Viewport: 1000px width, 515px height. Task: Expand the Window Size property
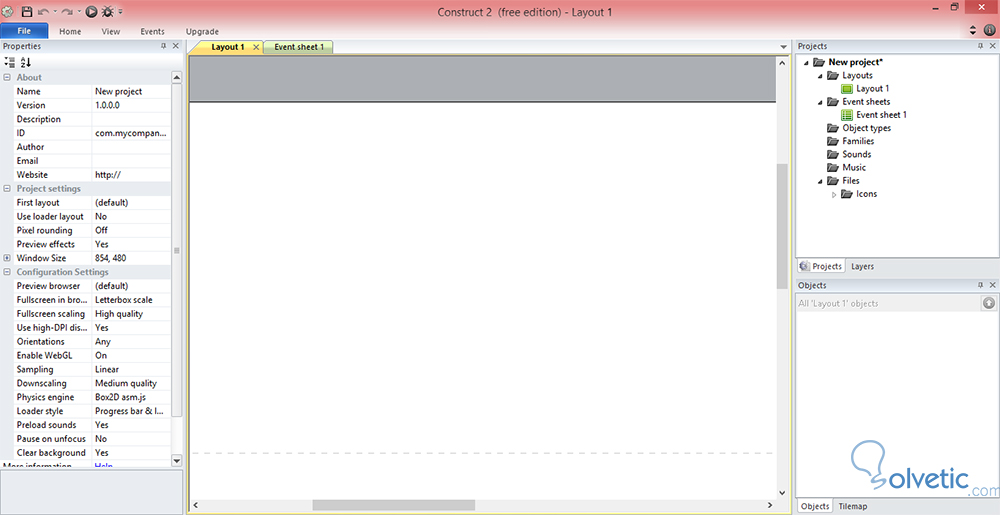[7, 258]
